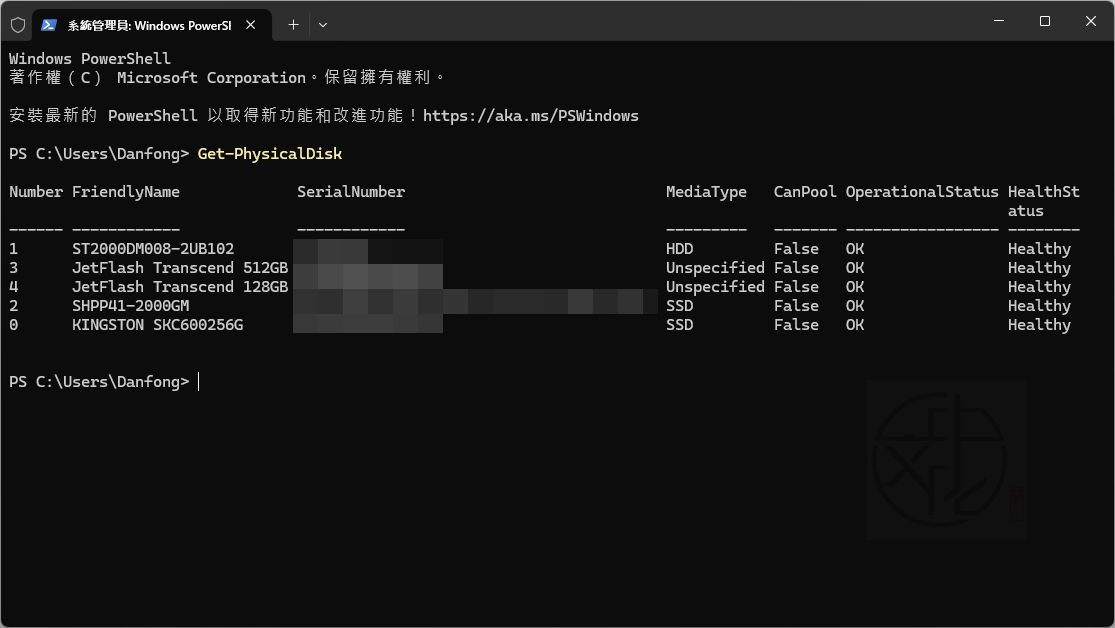Close the Windows PowerShell tab
Screen dimensions: 1115x628
[251, 25]
